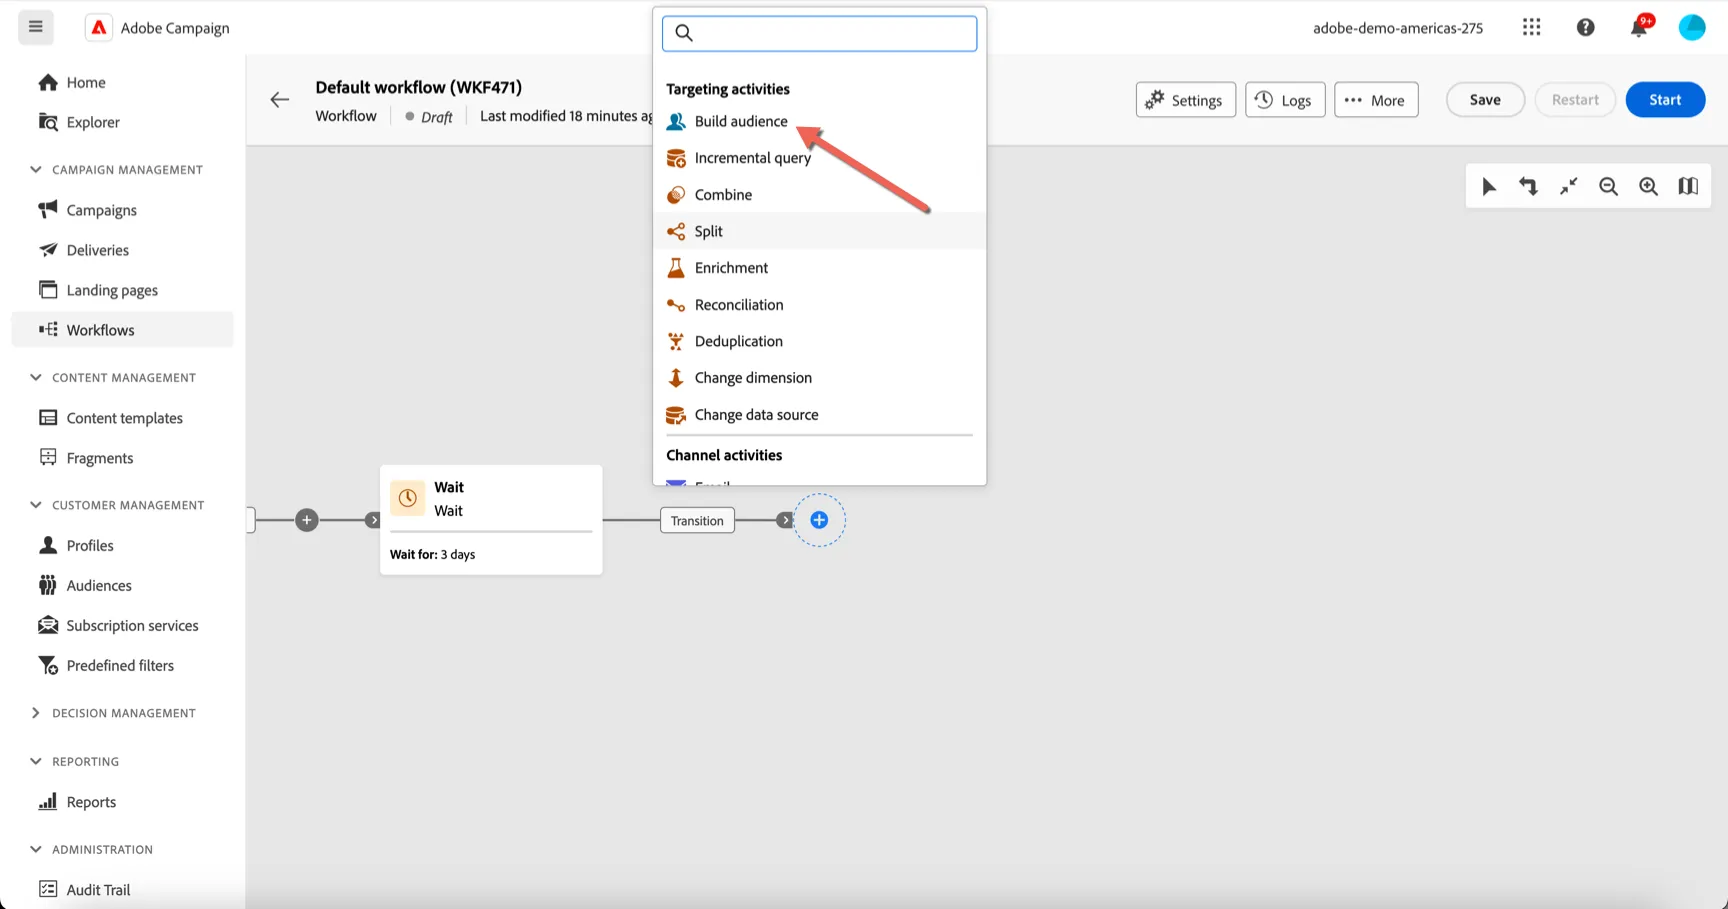
Task: Click the Save button
Action: [1485, 99]
